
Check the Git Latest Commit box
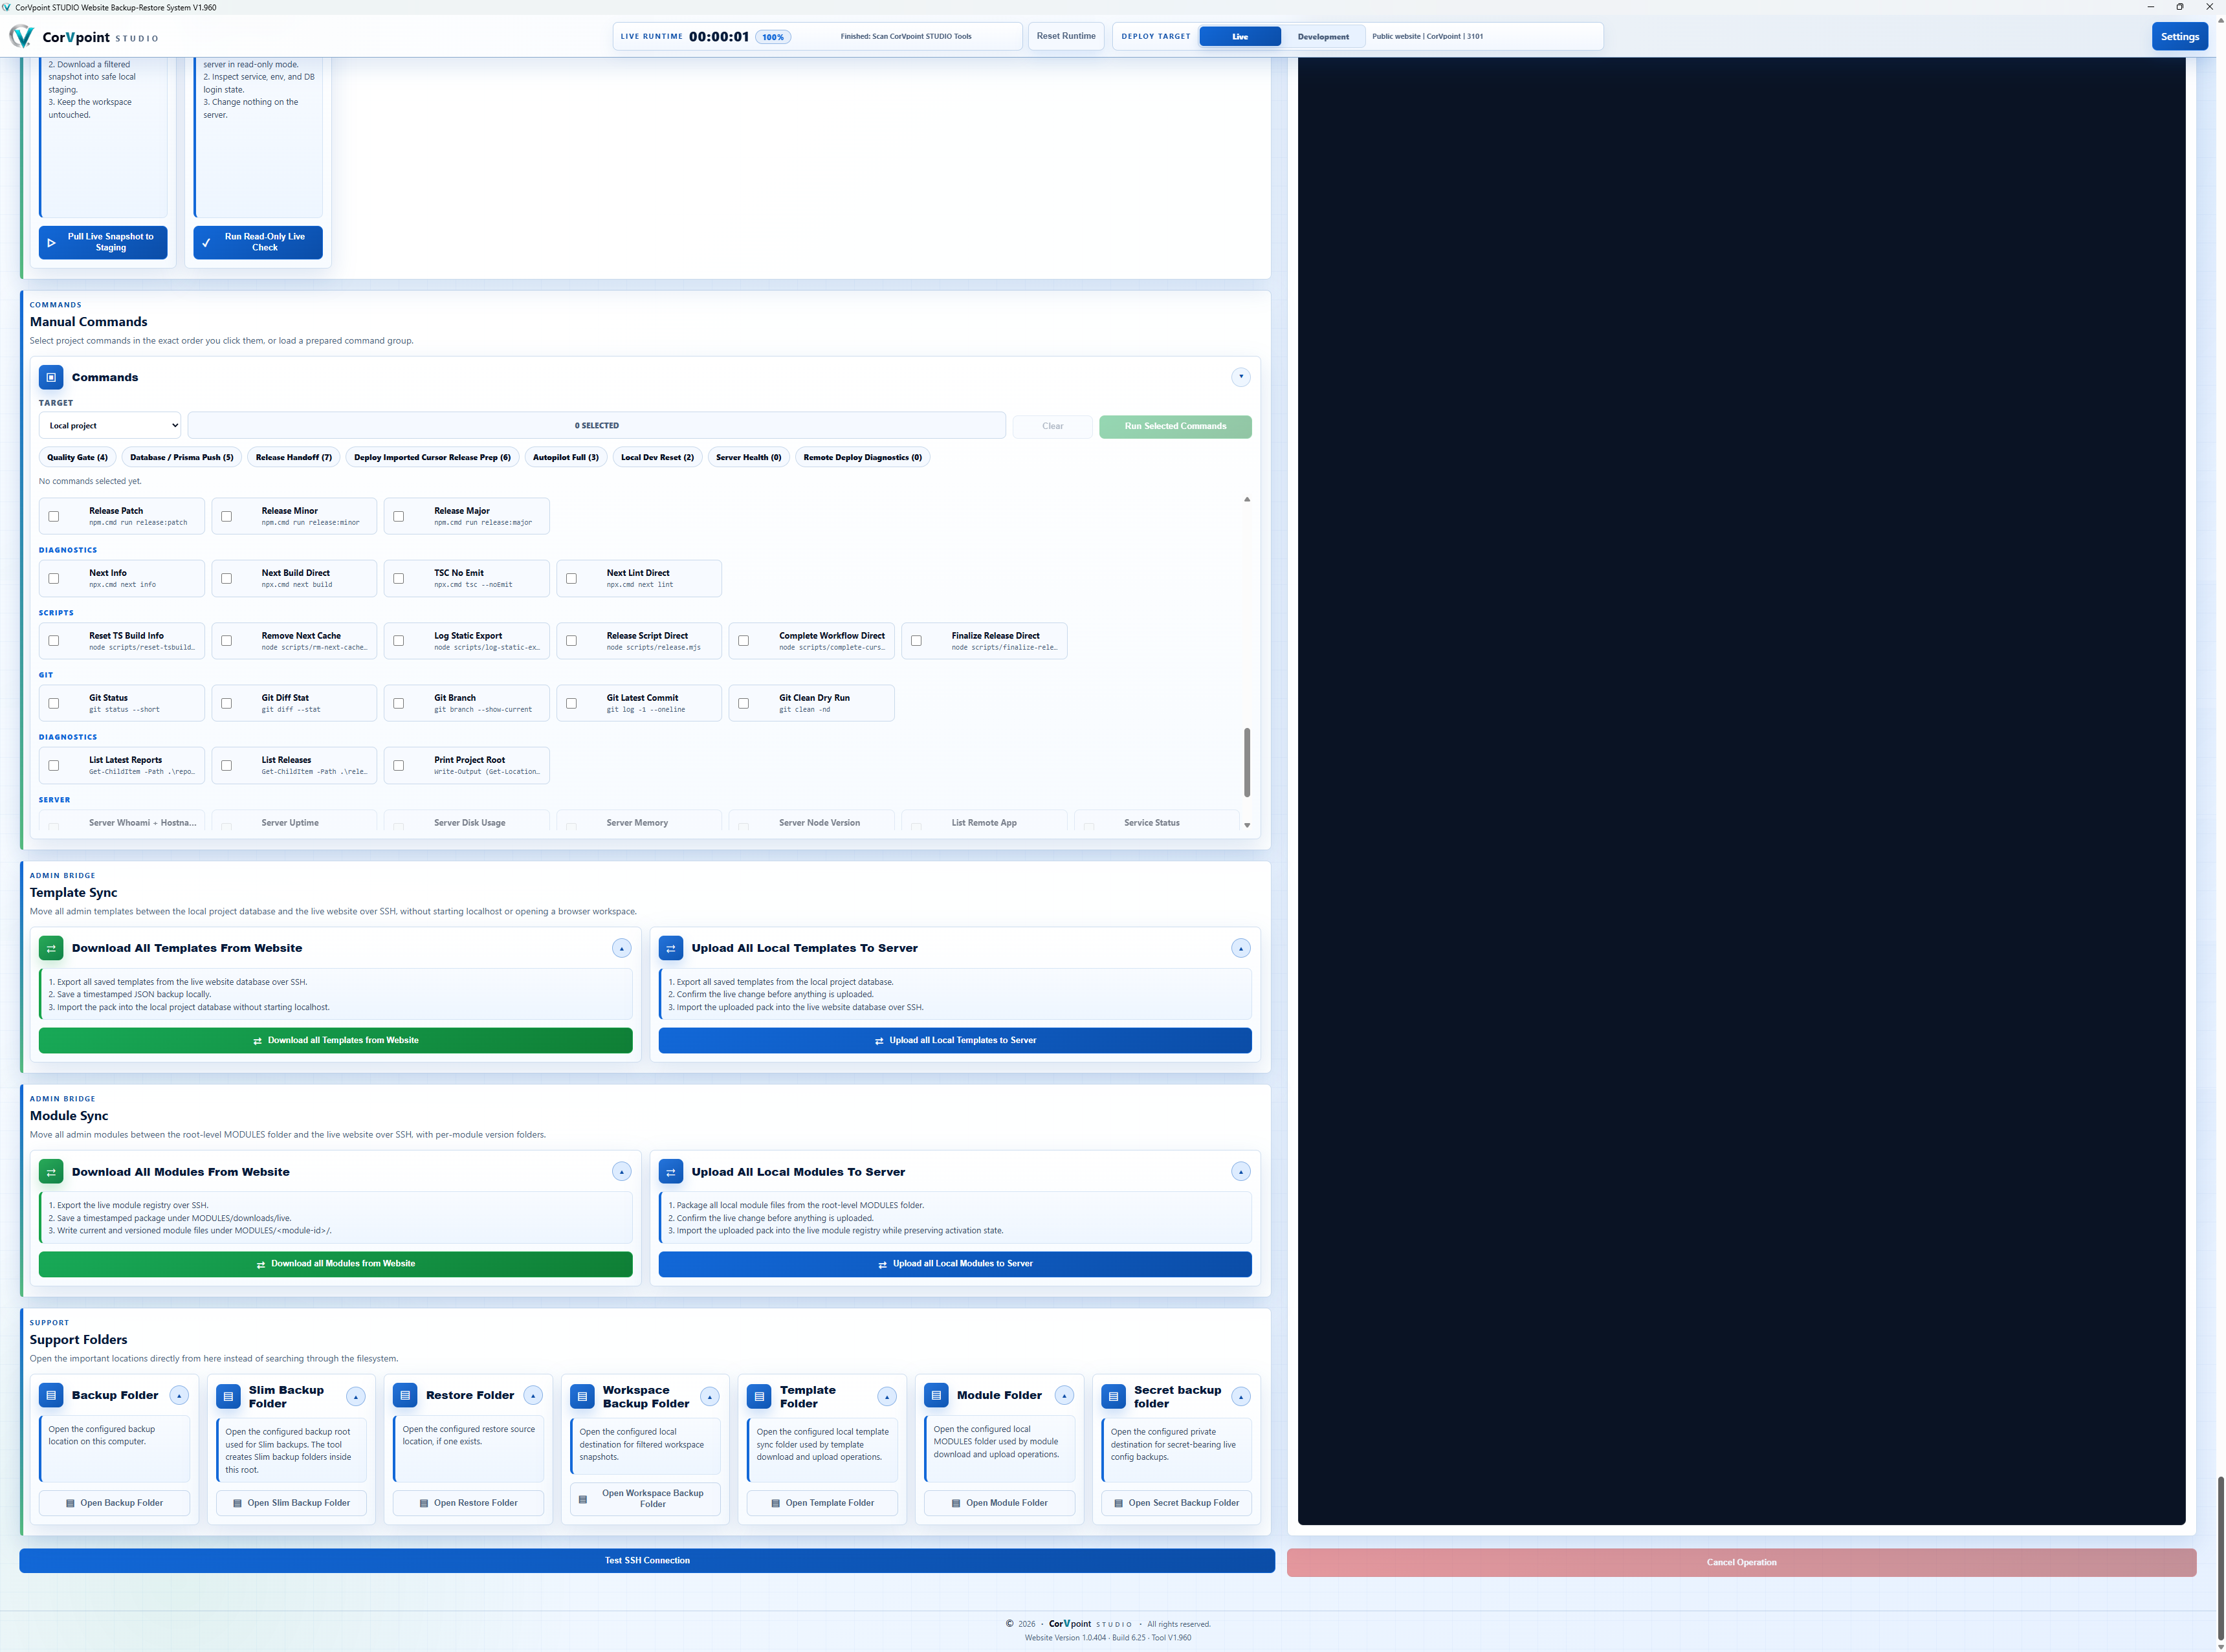tap(571, 703)
